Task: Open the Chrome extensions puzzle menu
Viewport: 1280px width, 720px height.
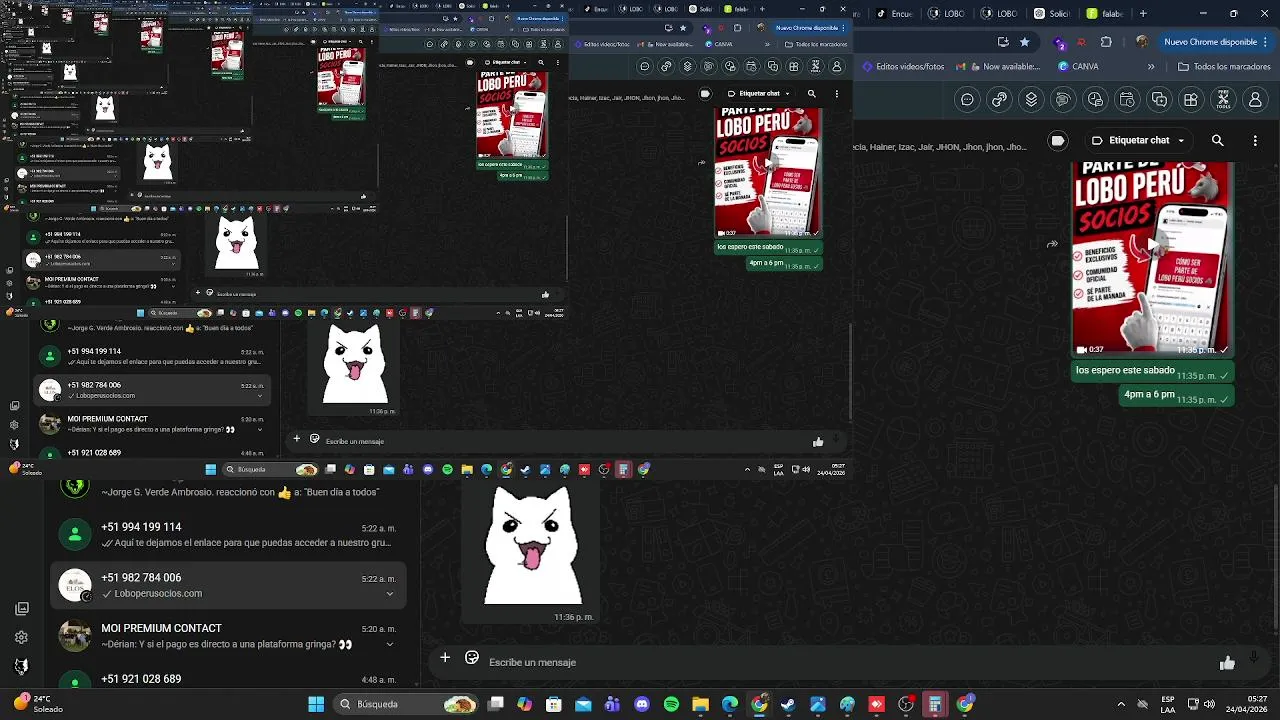Action: (x=1106, y=42)
